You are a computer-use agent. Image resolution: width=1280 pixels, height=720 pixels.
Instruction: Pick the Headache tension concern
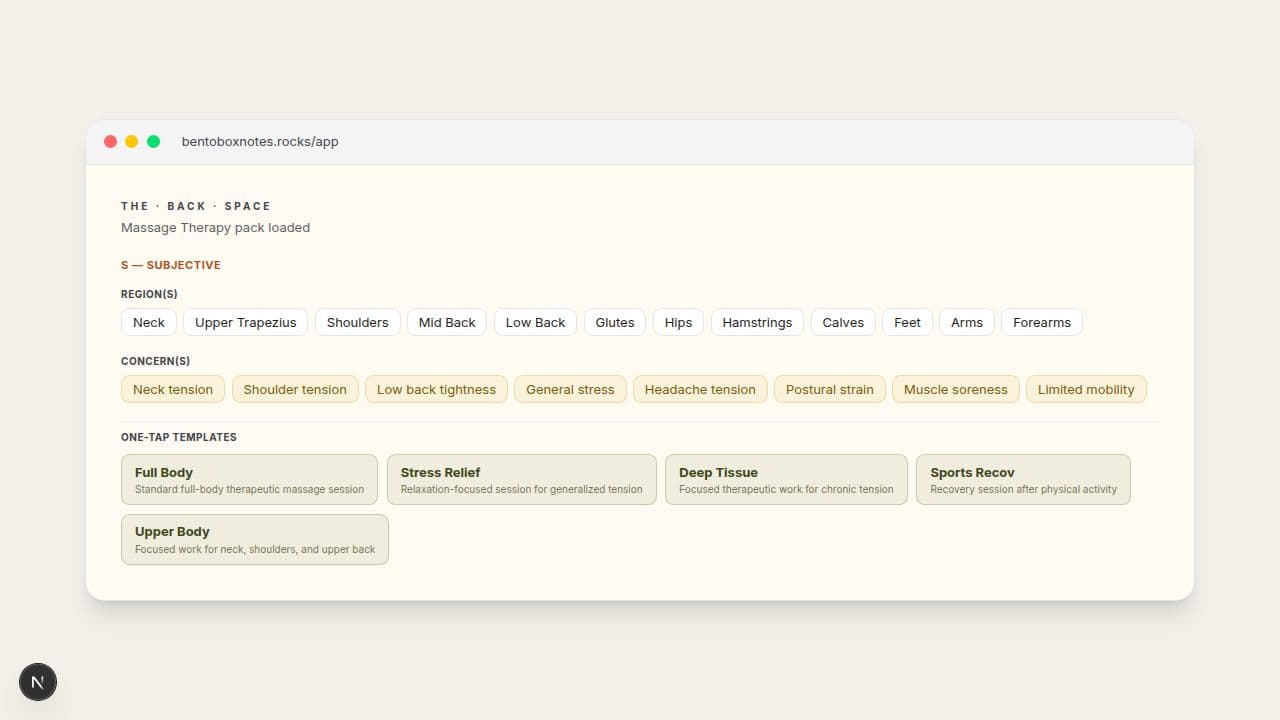click(x=700, y=389)
